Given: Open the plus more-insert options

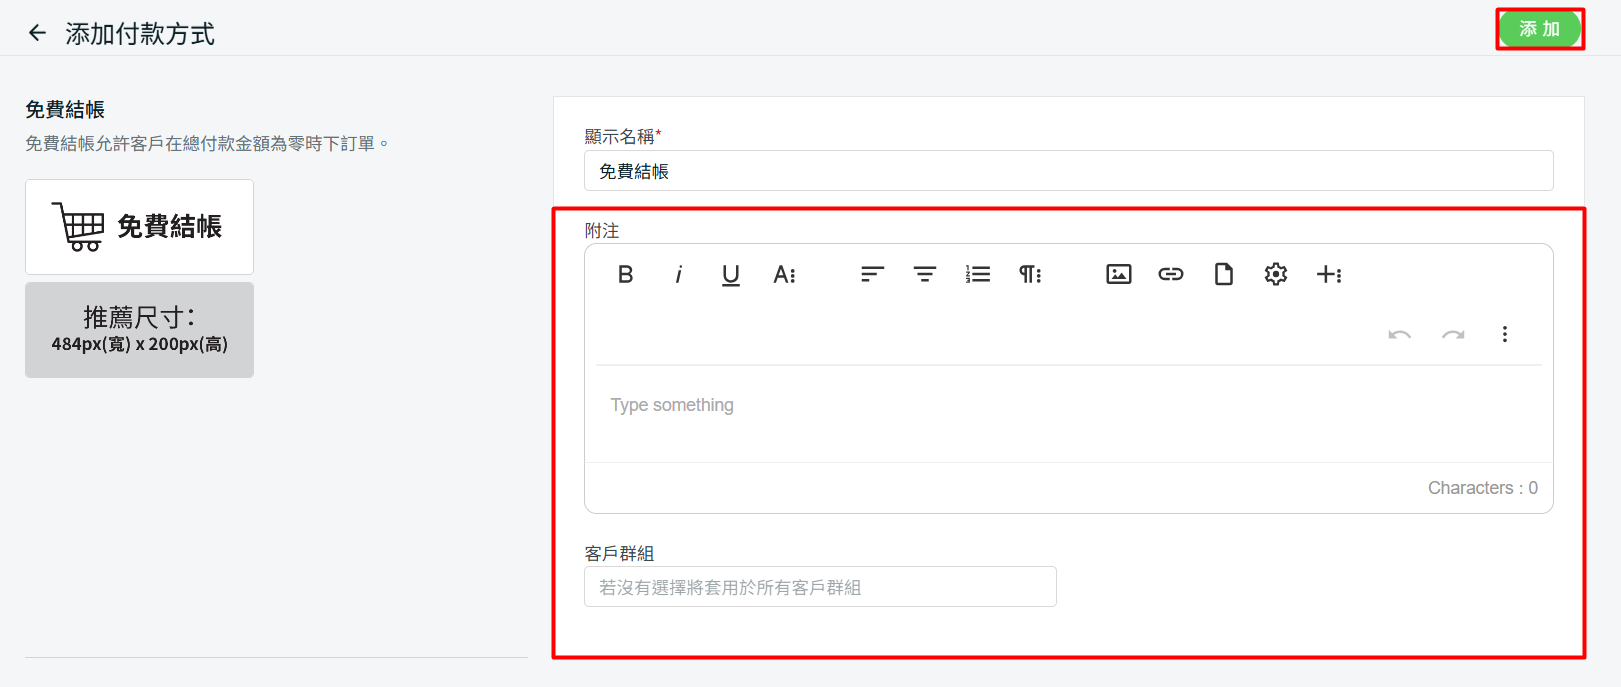Looking at the screenshot, I should (1328, 274).
